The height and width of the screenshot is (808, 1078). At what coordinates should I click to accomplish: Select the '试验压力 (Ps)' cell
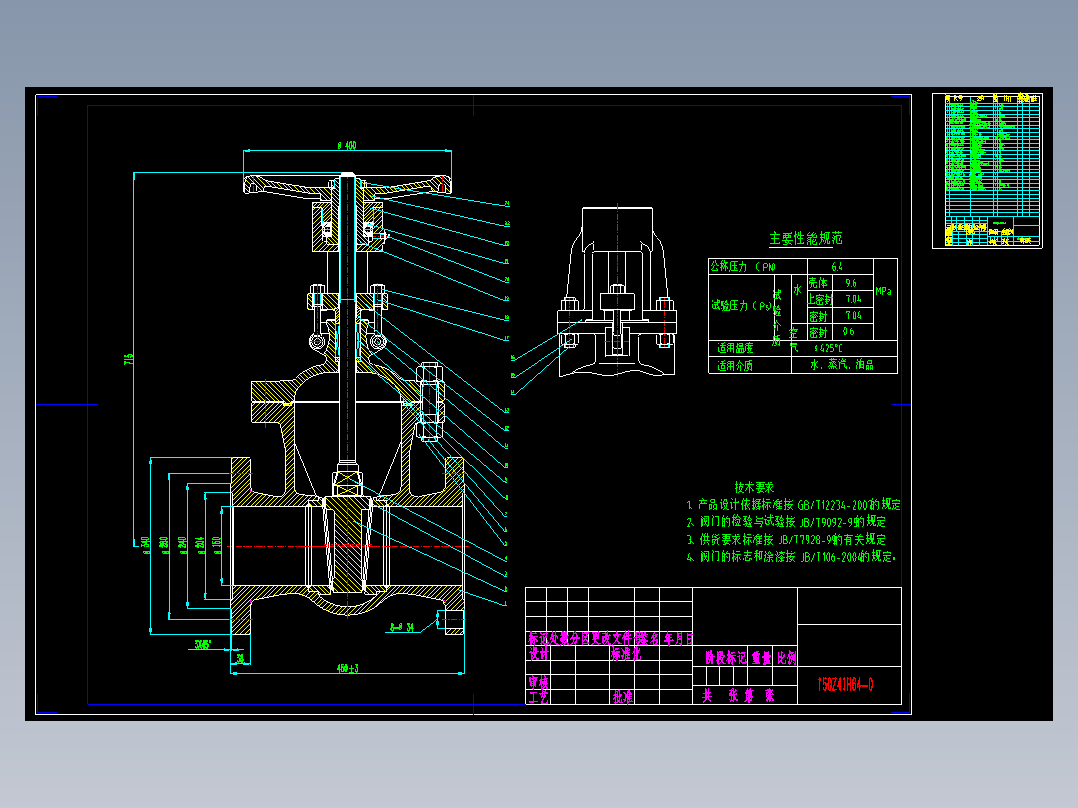(x=741, y=306)
